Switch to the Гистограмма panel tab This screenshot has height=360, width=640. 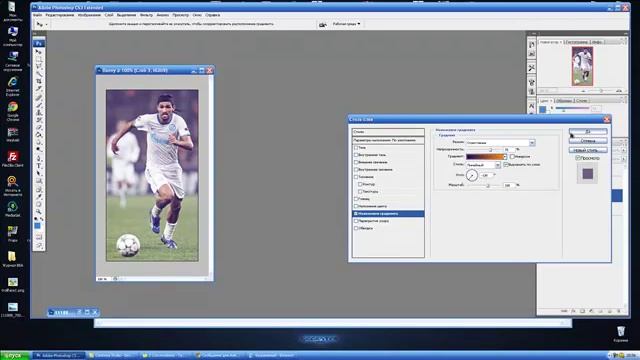(x=577, y=42)
